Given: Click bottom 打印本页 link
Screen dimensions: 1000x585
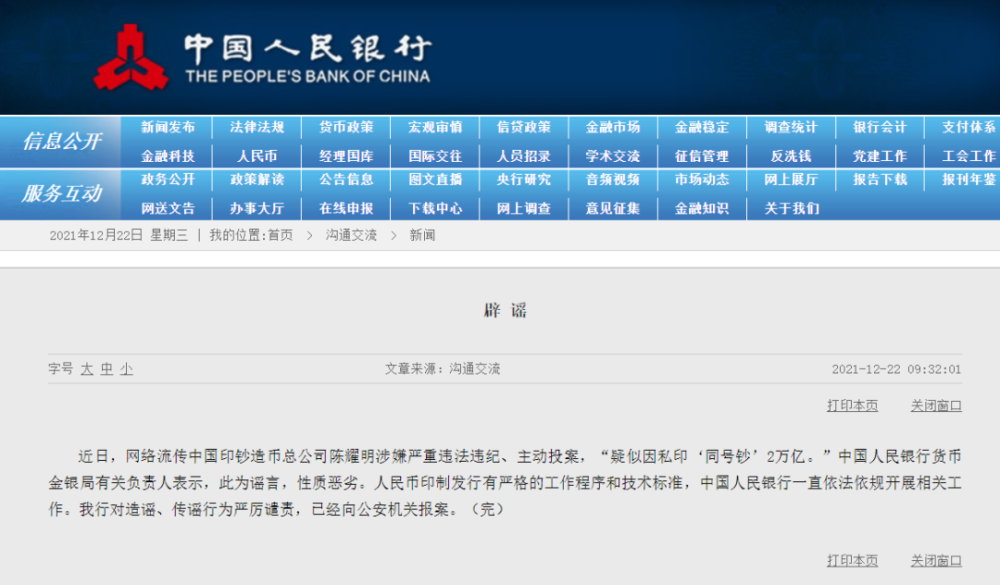Looking at the screenshot, I should (852, 561).
